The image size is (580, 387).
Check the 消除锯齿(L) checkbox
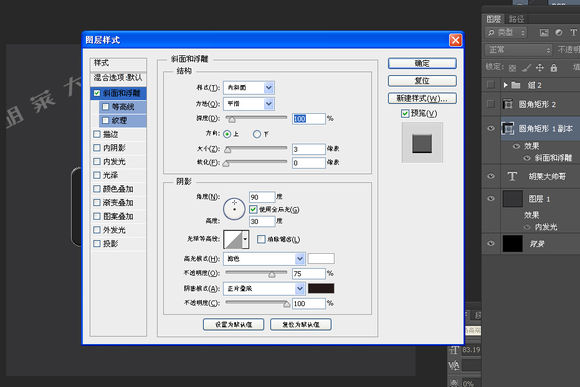point(261,239)
